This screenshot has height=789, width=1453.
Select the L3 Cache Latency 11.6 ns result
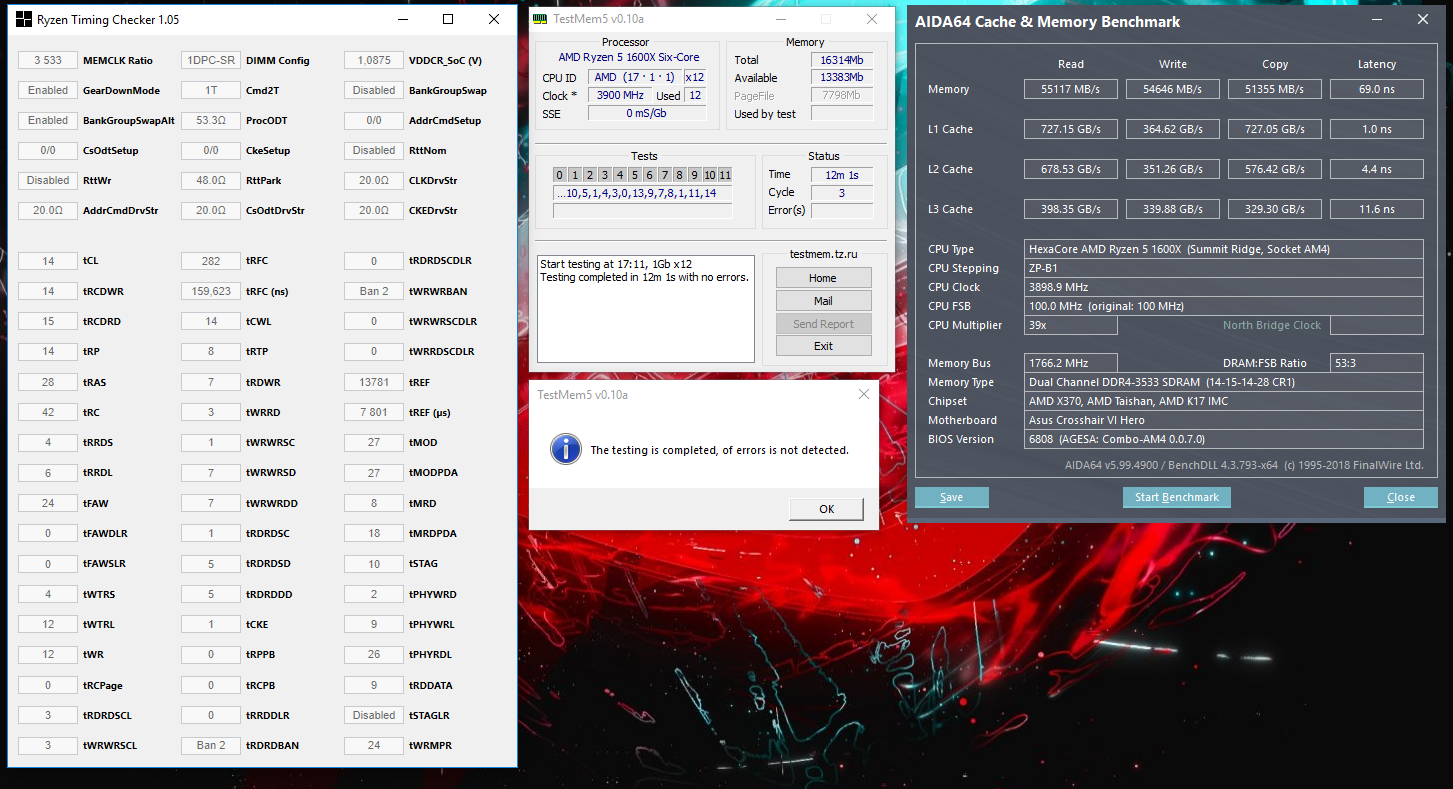click(1377, 209)
